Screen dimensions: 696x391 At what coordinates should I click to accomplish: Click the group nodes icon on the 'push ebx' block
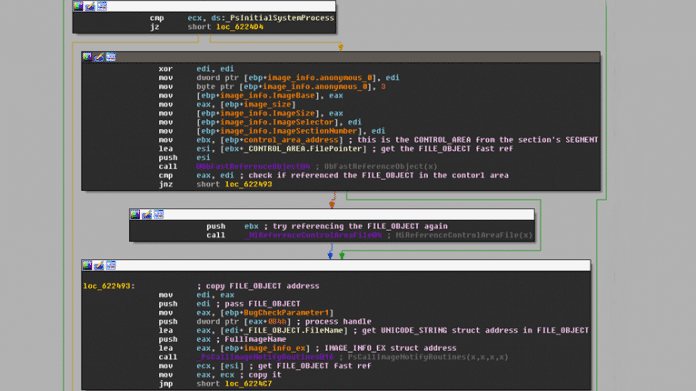coord(159,215)
